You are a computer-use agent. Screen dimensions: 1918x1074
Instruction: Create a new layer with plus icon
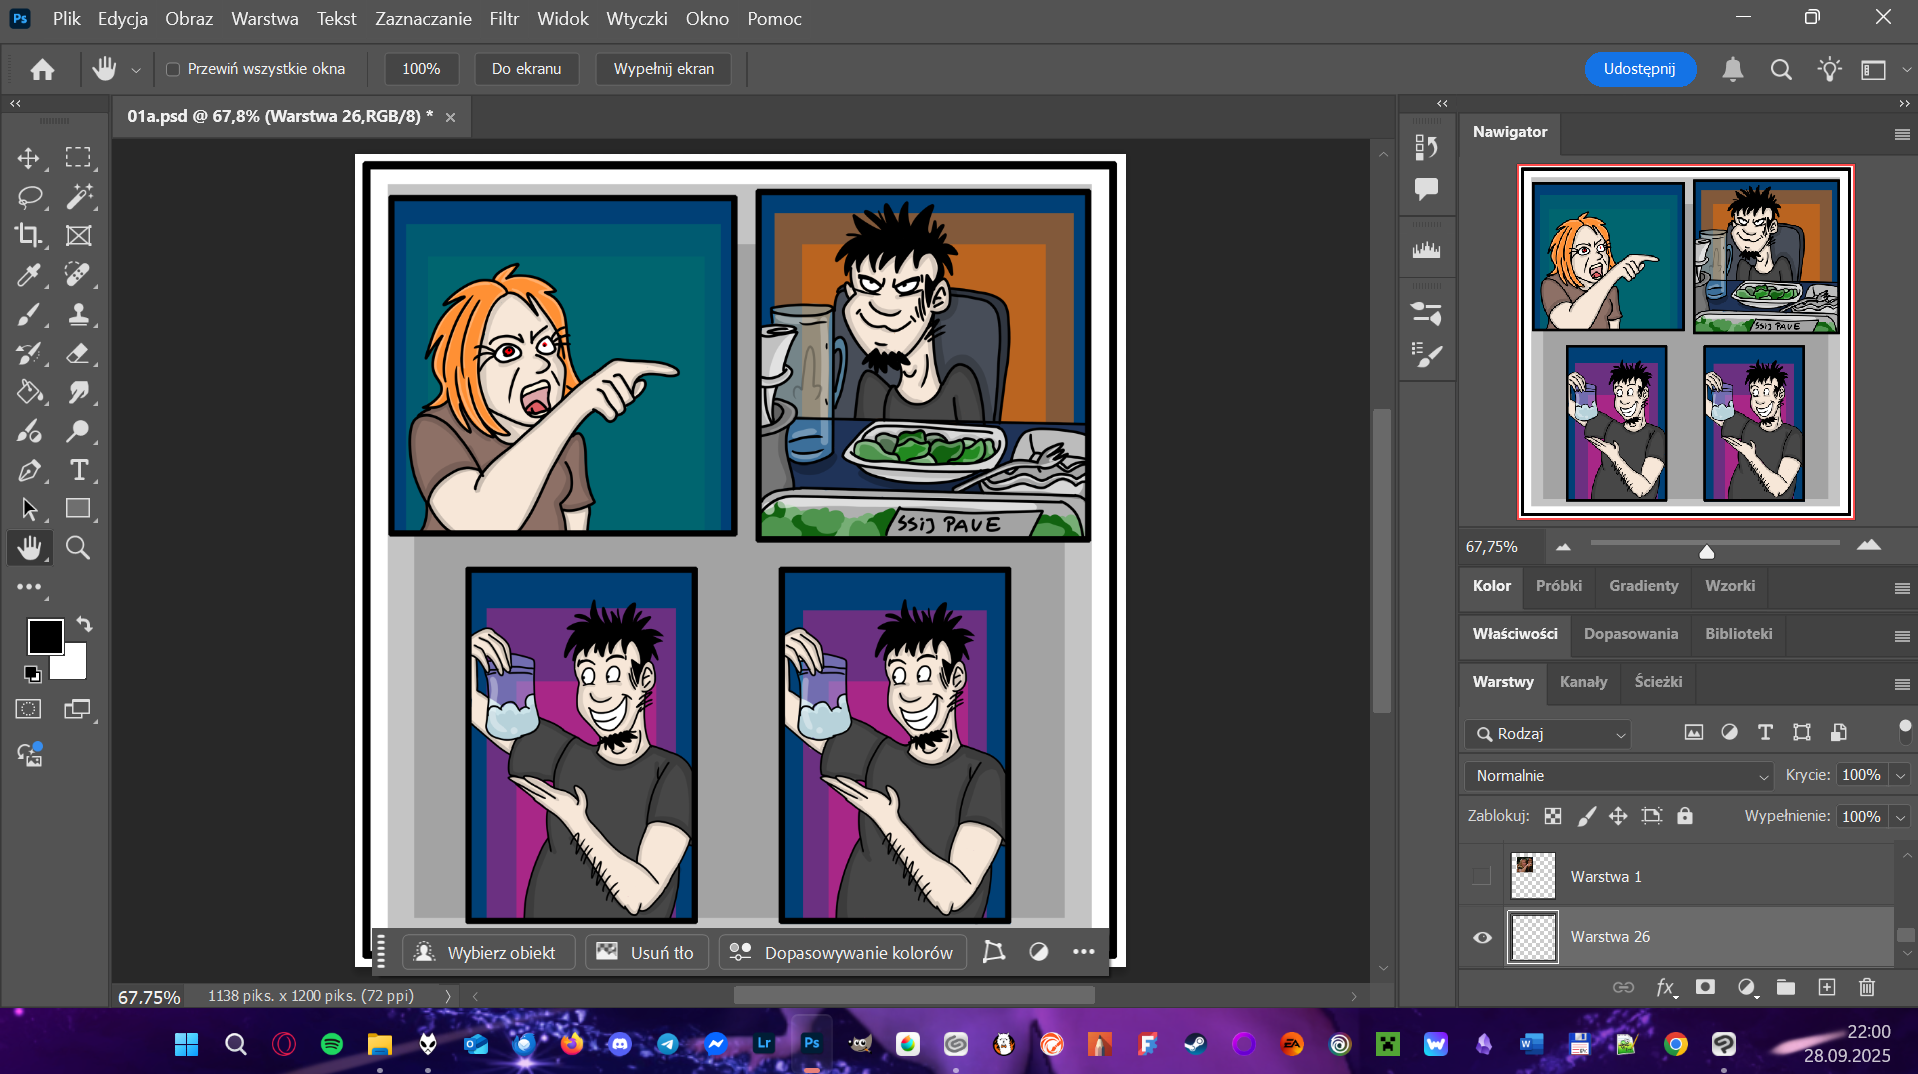[1826, 987]
